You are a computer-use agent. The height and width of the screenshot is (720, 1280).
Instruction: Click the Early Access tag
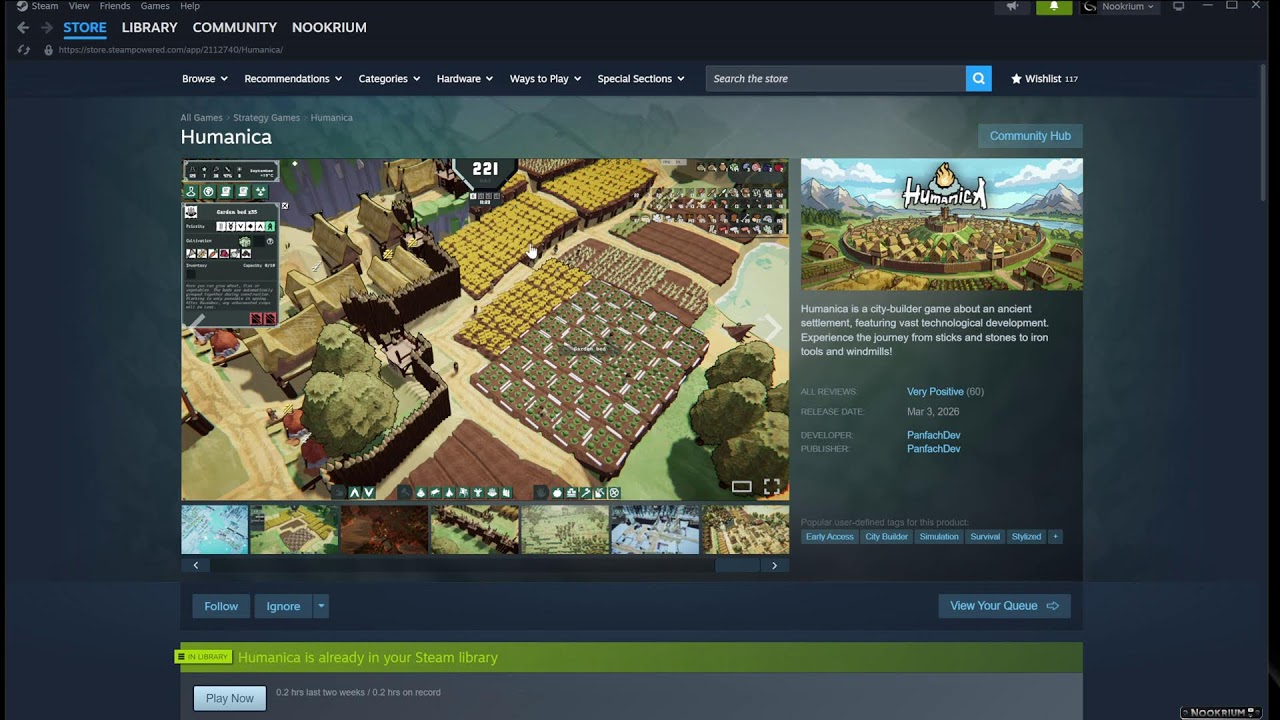pos(830,537)
